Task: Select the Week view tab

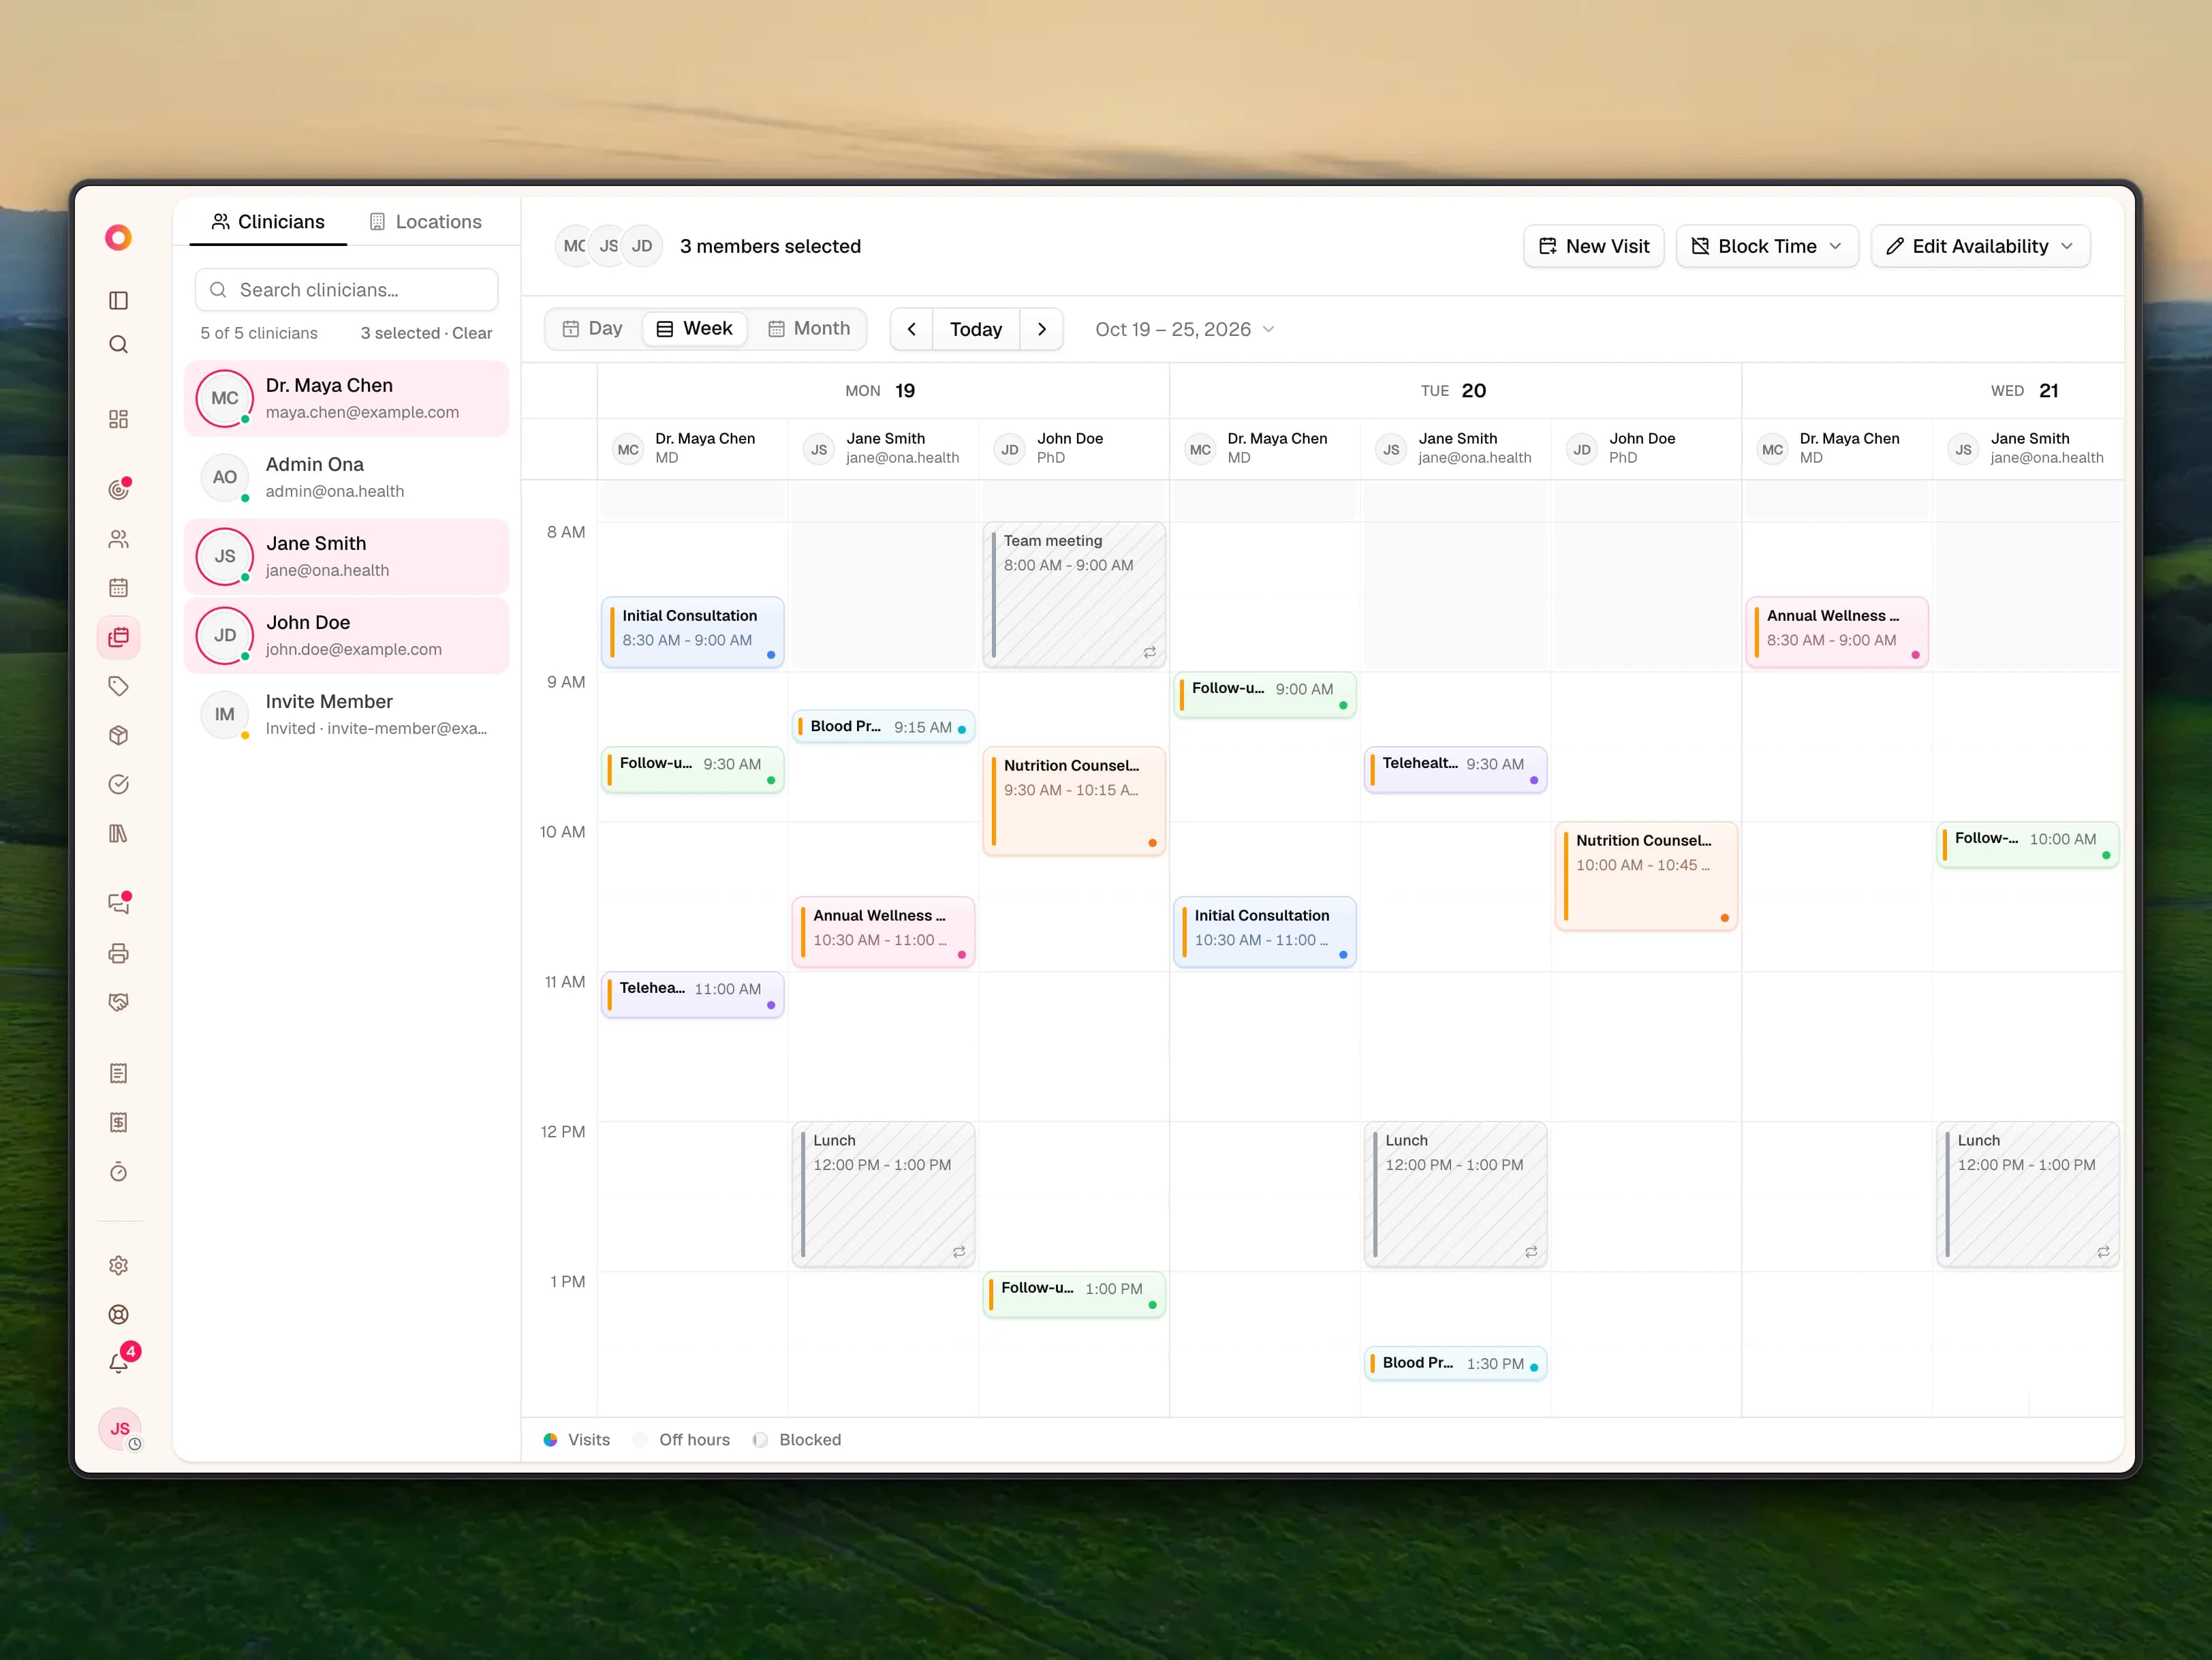Action: click(695, 328)
